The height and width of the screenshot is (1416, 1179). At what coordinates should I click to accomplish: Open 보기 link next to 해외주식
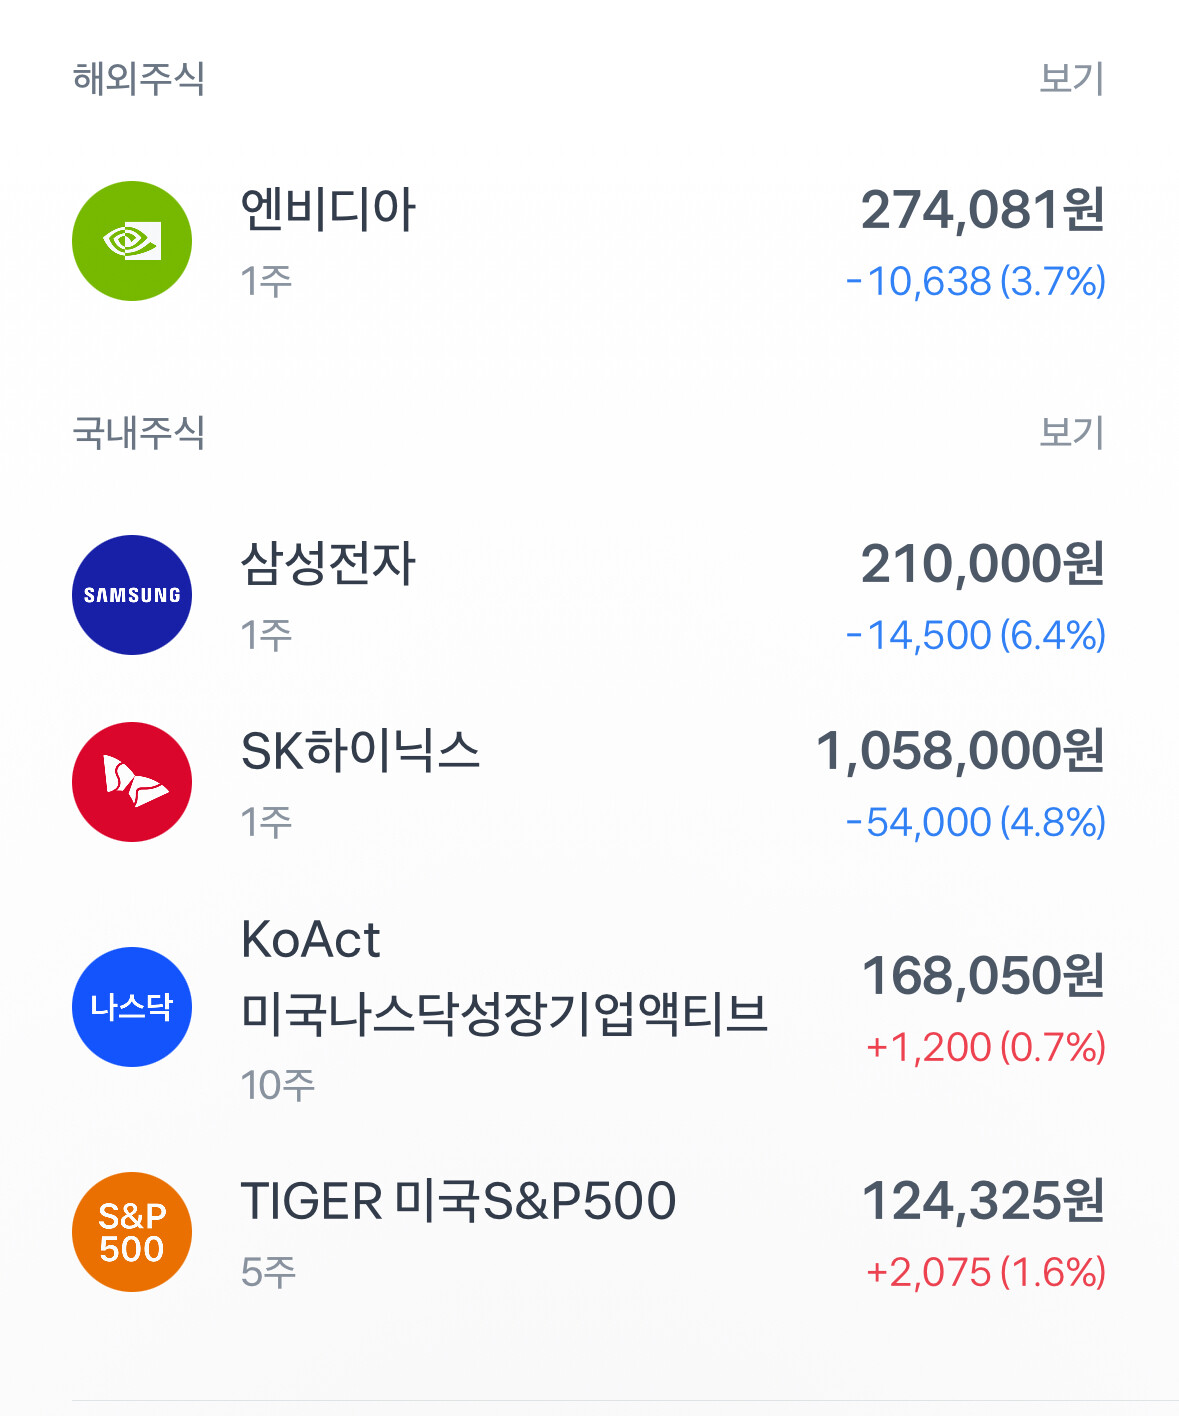(1071, 78)
